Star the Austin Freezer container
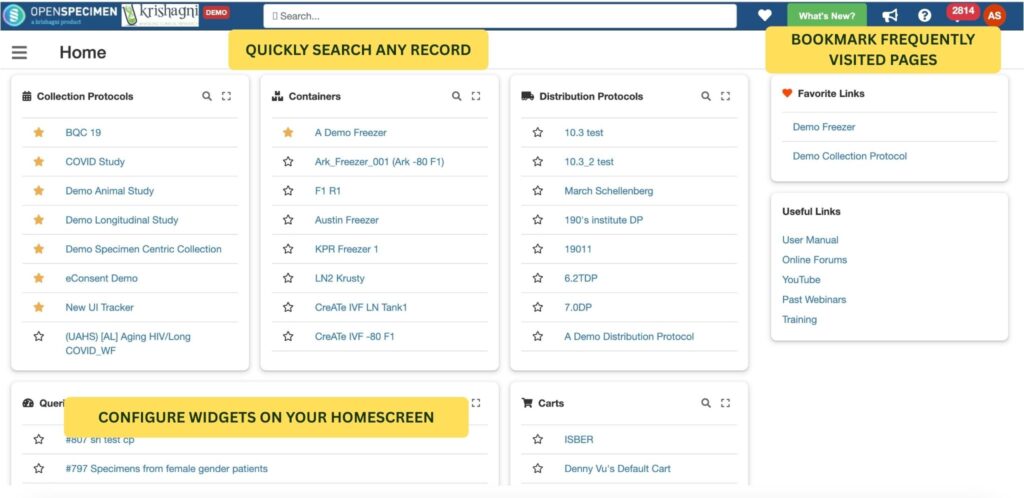Viewport: 1024px width, 498px height. click(288, 220)
